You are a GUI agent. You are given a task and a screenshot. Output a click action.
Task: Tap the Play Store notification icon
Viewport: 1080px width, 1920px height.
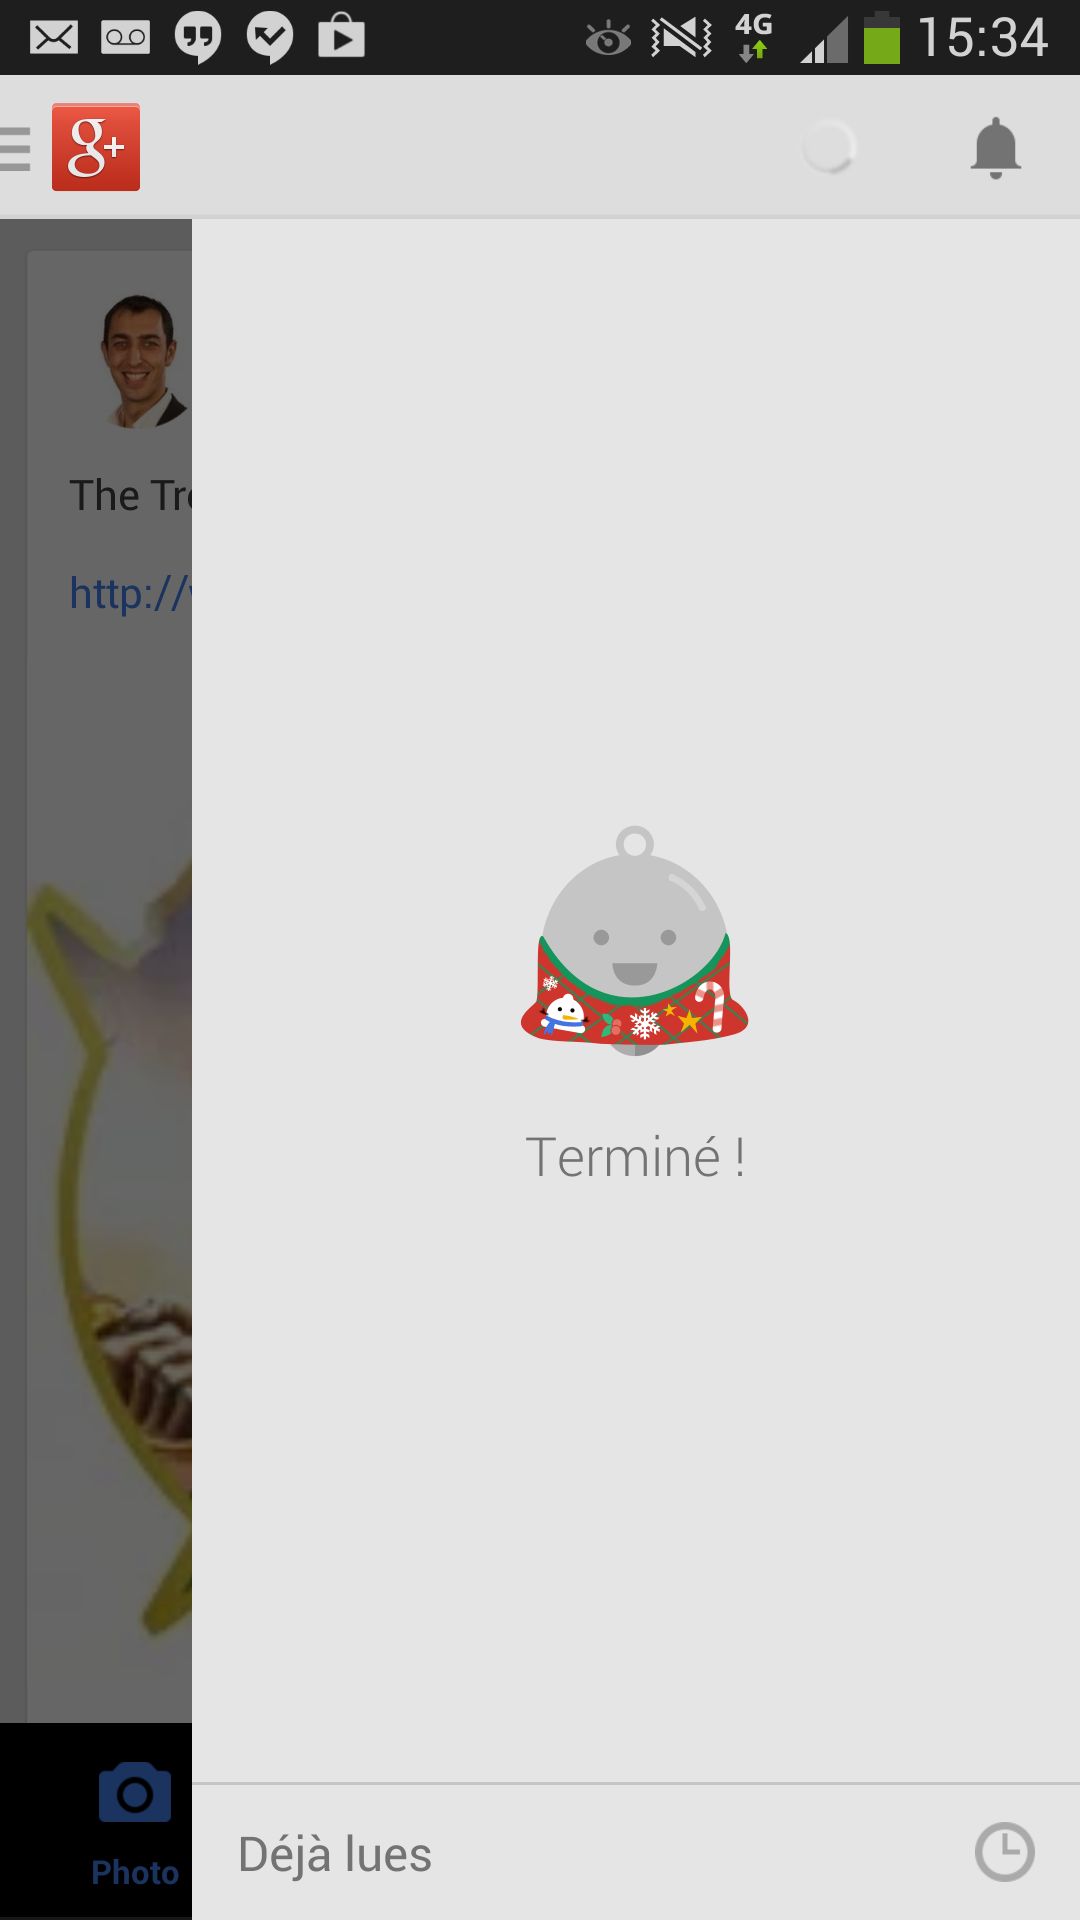[x=342, y=36]
